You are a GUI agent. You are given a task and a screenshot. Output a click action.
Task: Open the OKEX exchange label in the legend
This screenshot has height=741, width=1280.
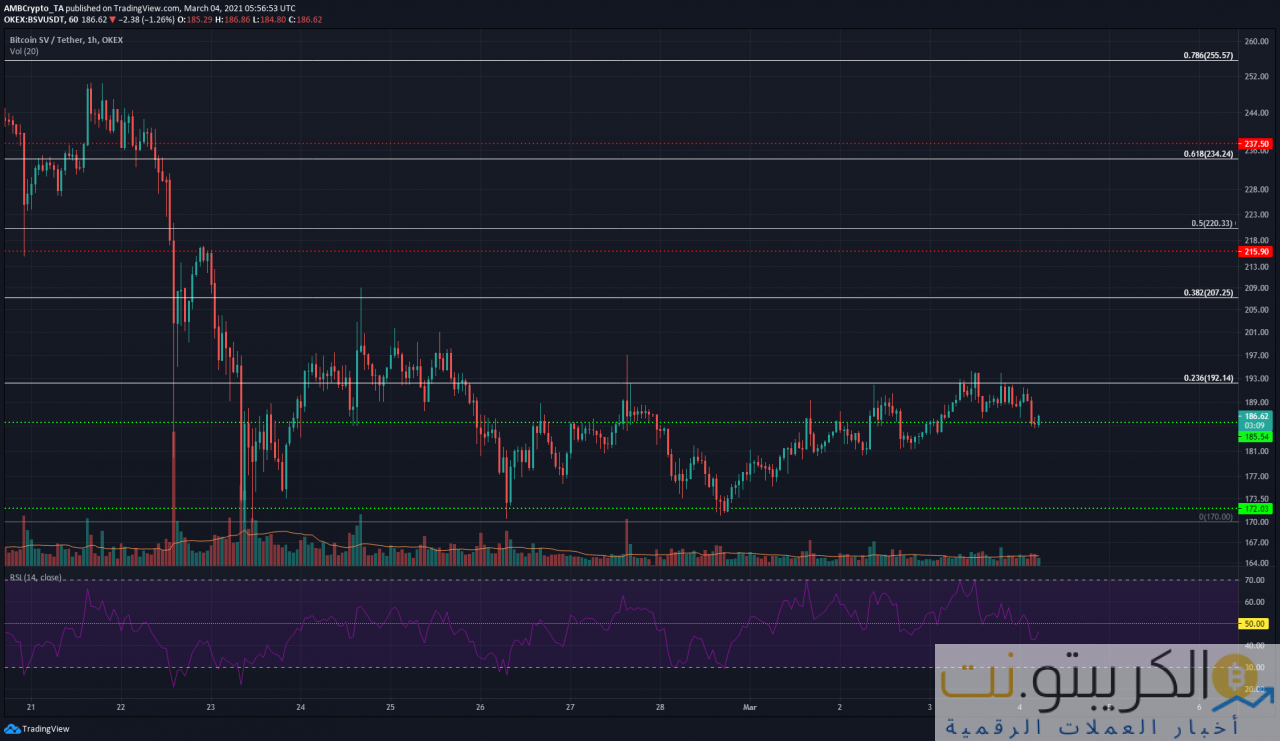click(x=112, y=39)
